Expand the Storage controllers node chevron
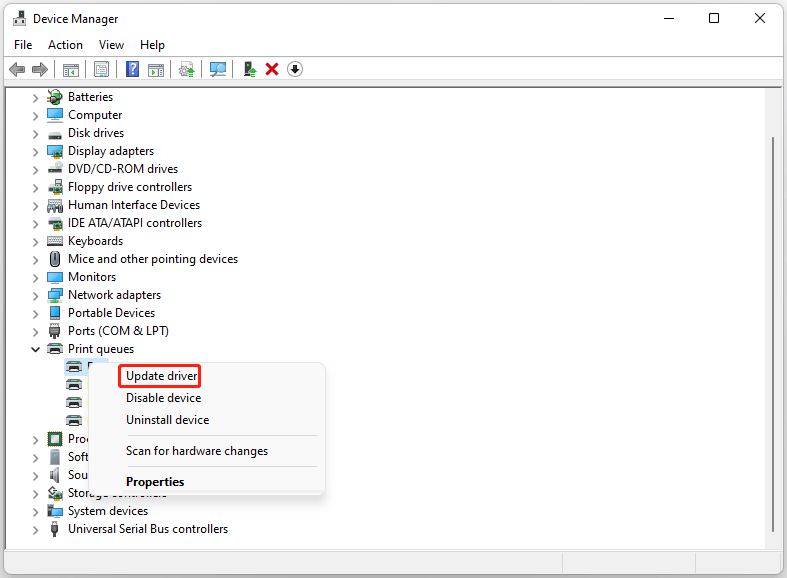Screen dimensions: 787x578 point(35,494)
